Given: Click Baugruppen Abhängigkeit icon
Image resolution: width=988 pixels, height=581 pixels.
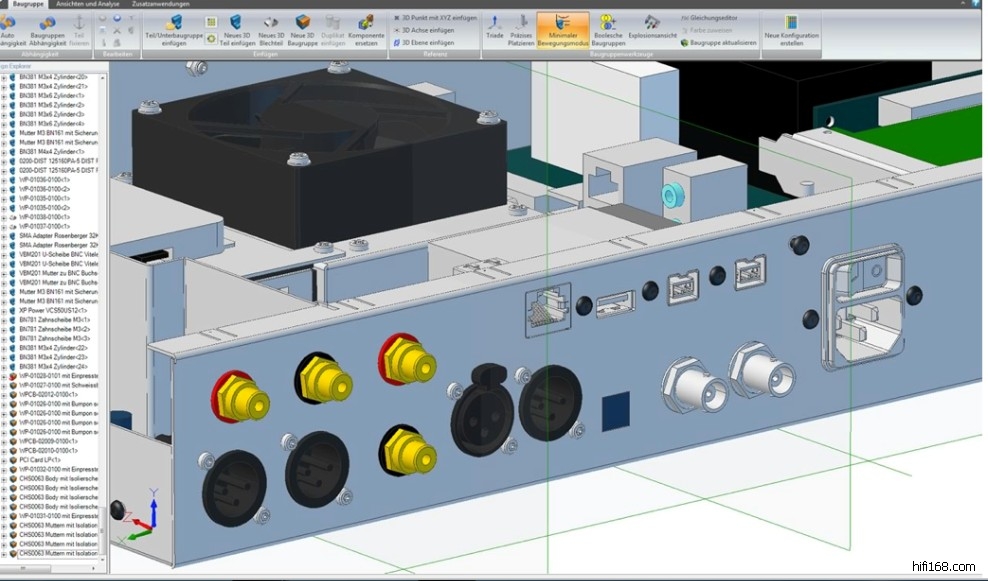Looking at the screenshot, I should click(x=46, y=22).
